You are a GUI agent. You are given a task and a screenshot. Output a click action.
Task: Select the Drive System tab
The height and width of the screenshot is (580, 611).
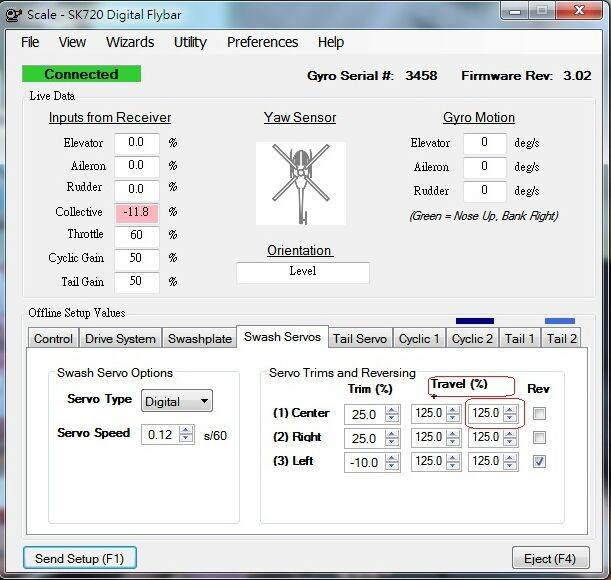click(x=120, y=338)
